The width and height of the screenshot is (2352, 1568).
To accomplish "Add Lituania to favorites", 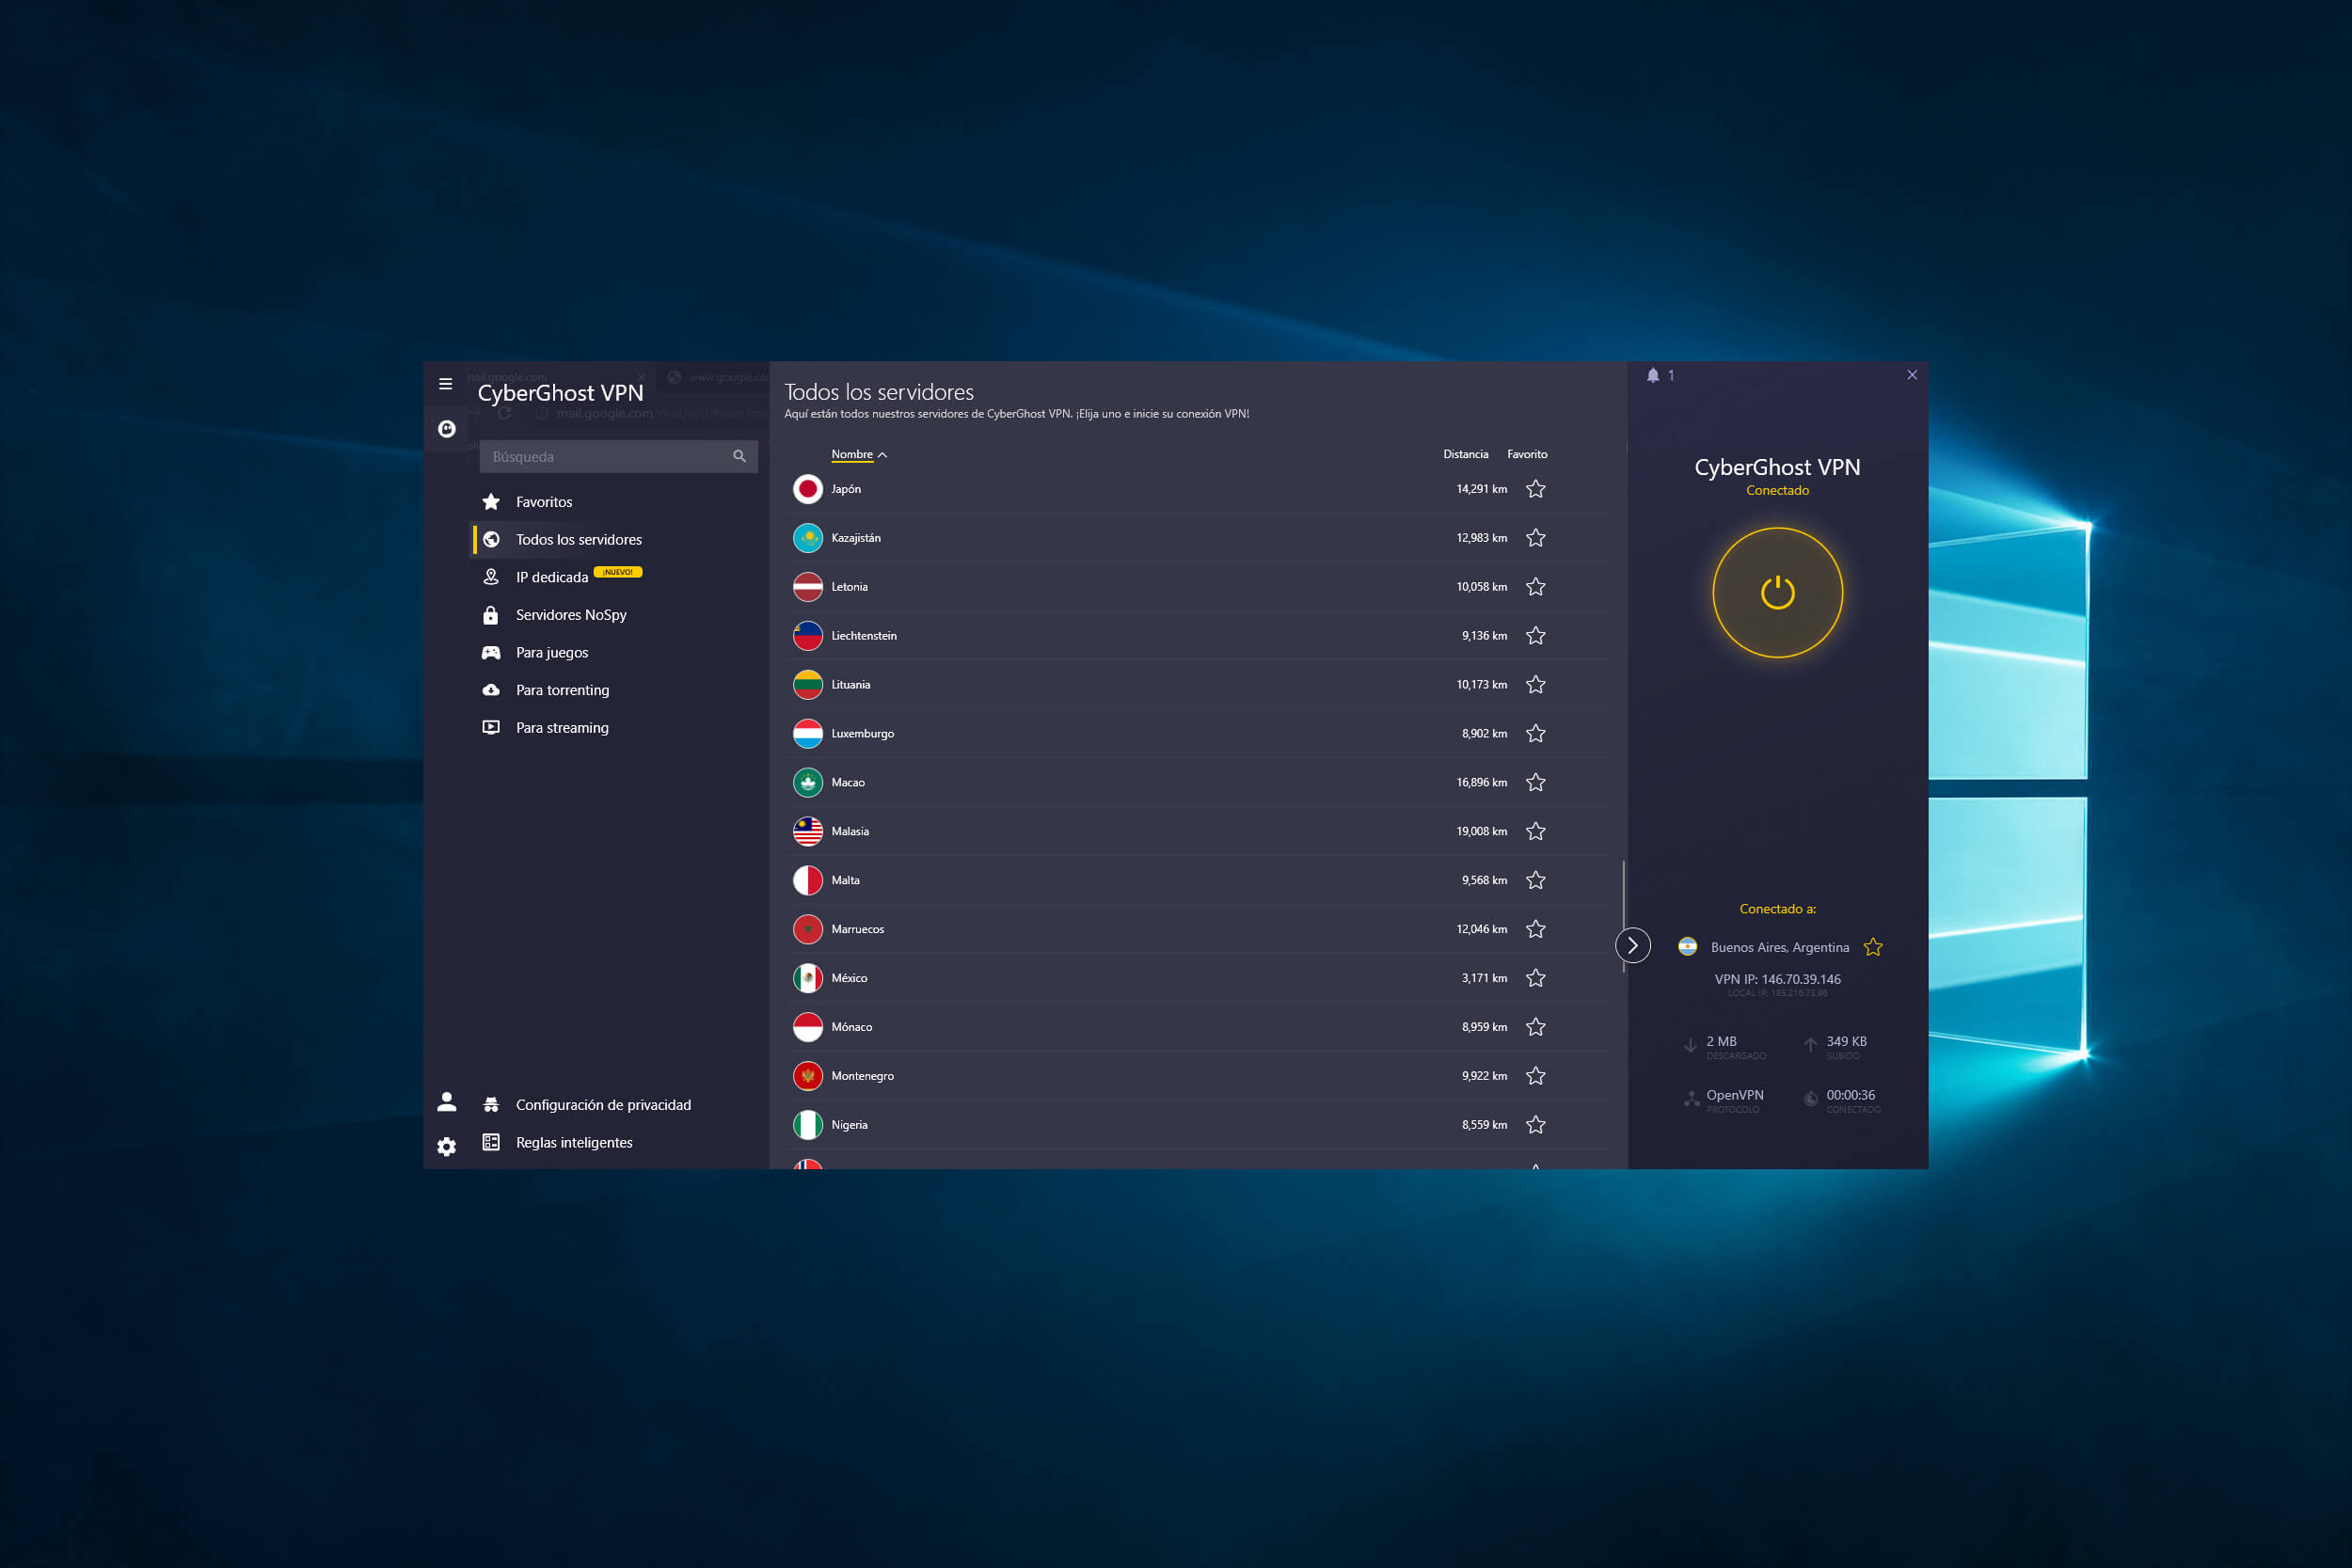I will (x=1536, y=685).
